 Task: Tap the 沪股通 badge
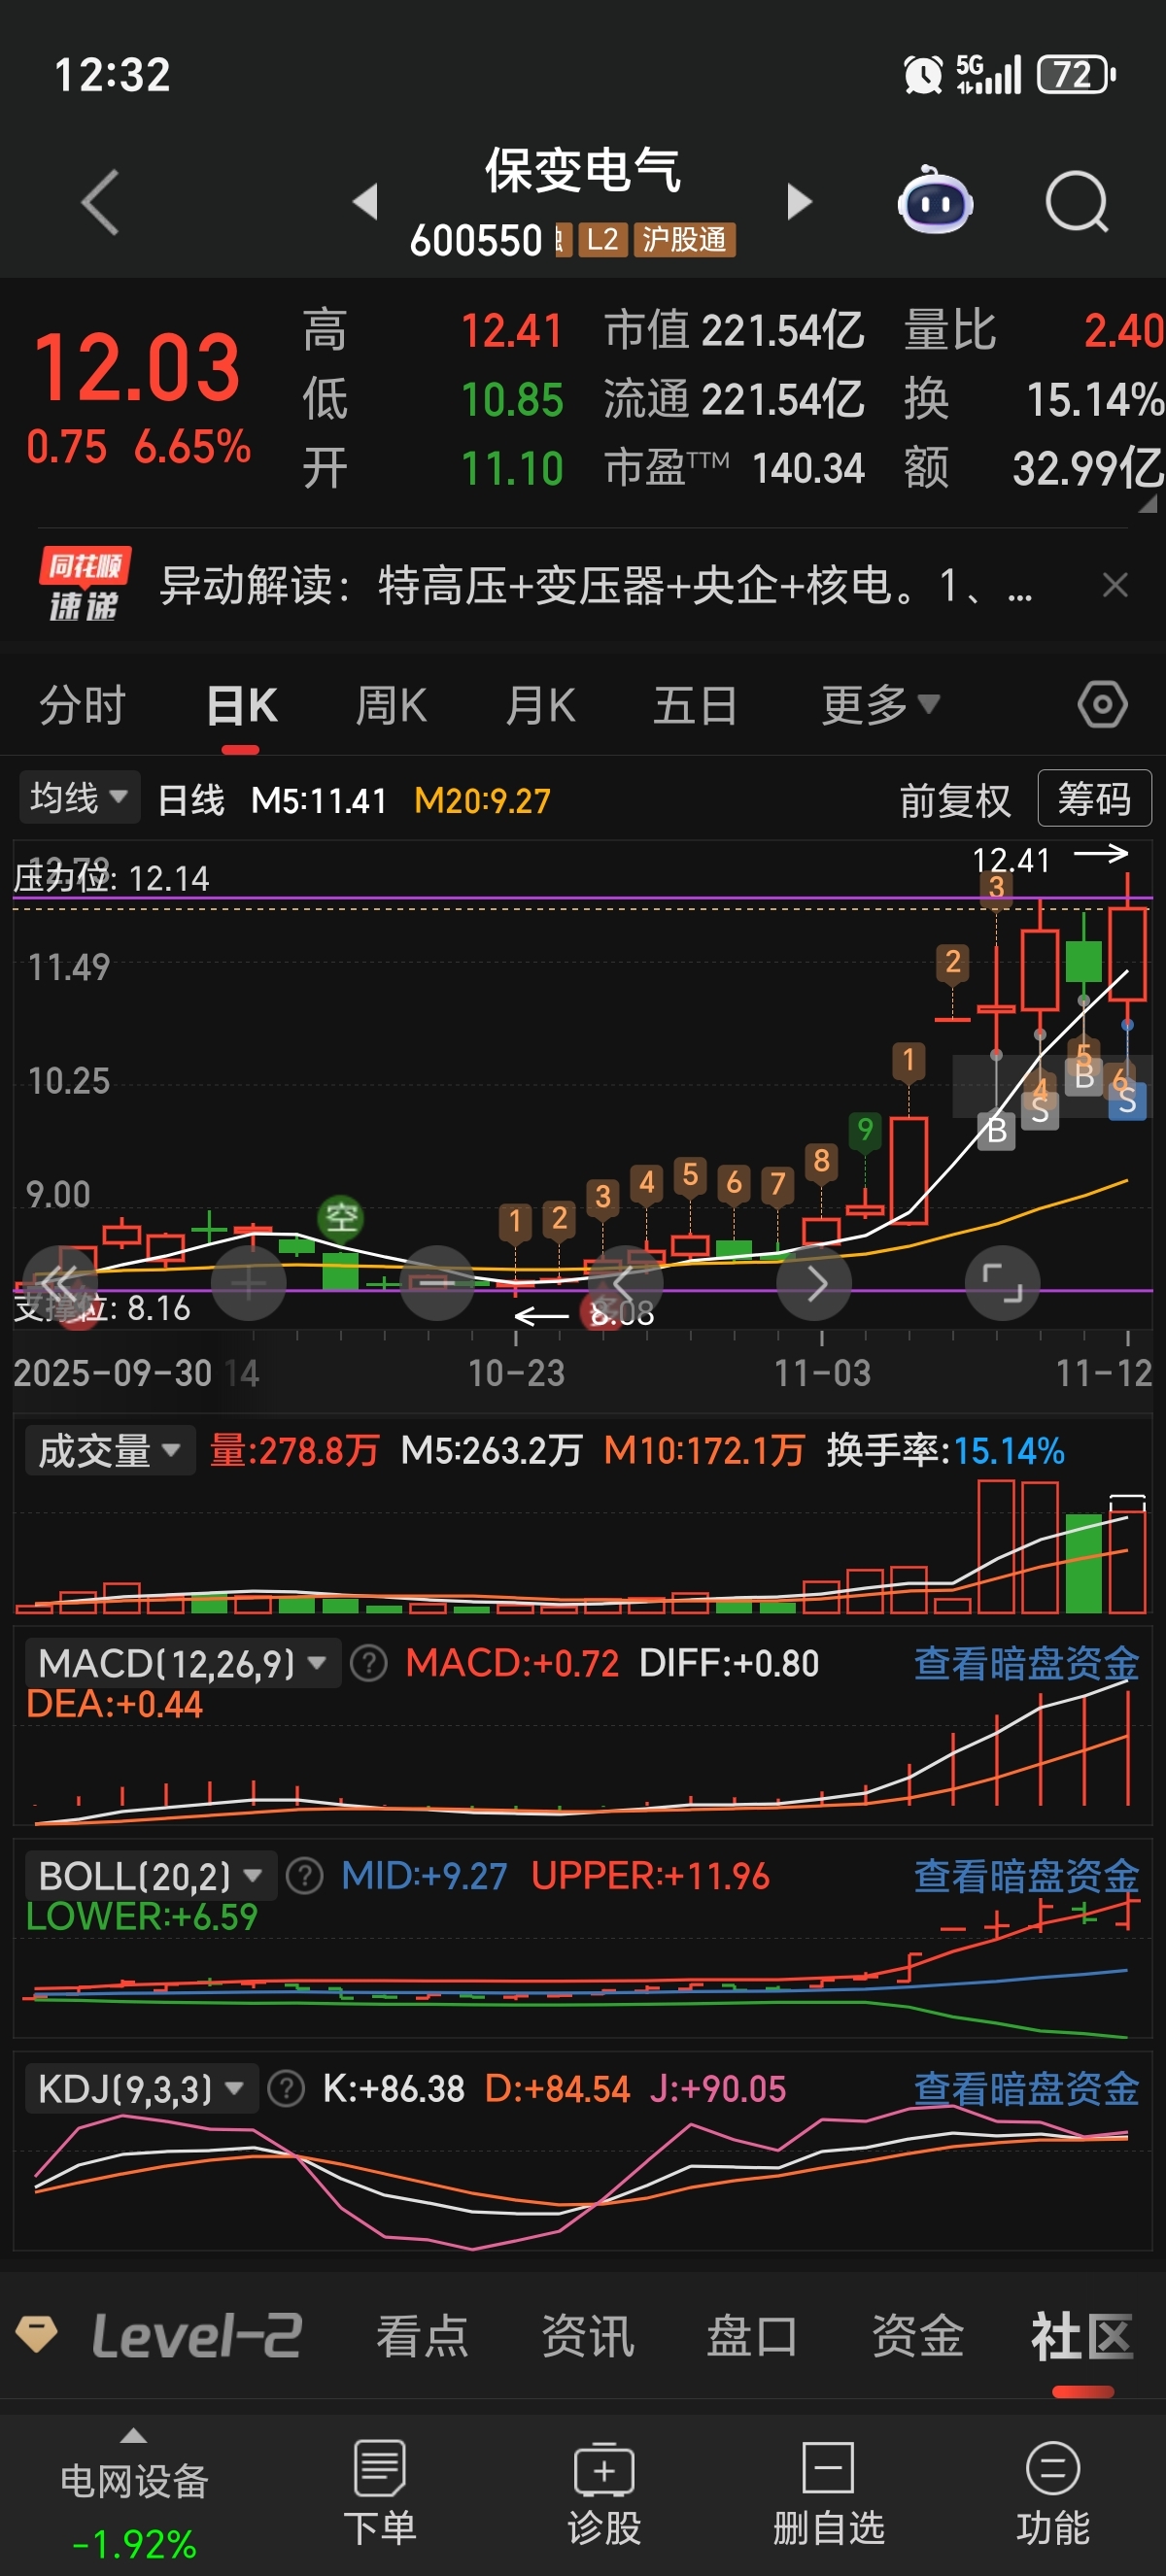point(685,240)
